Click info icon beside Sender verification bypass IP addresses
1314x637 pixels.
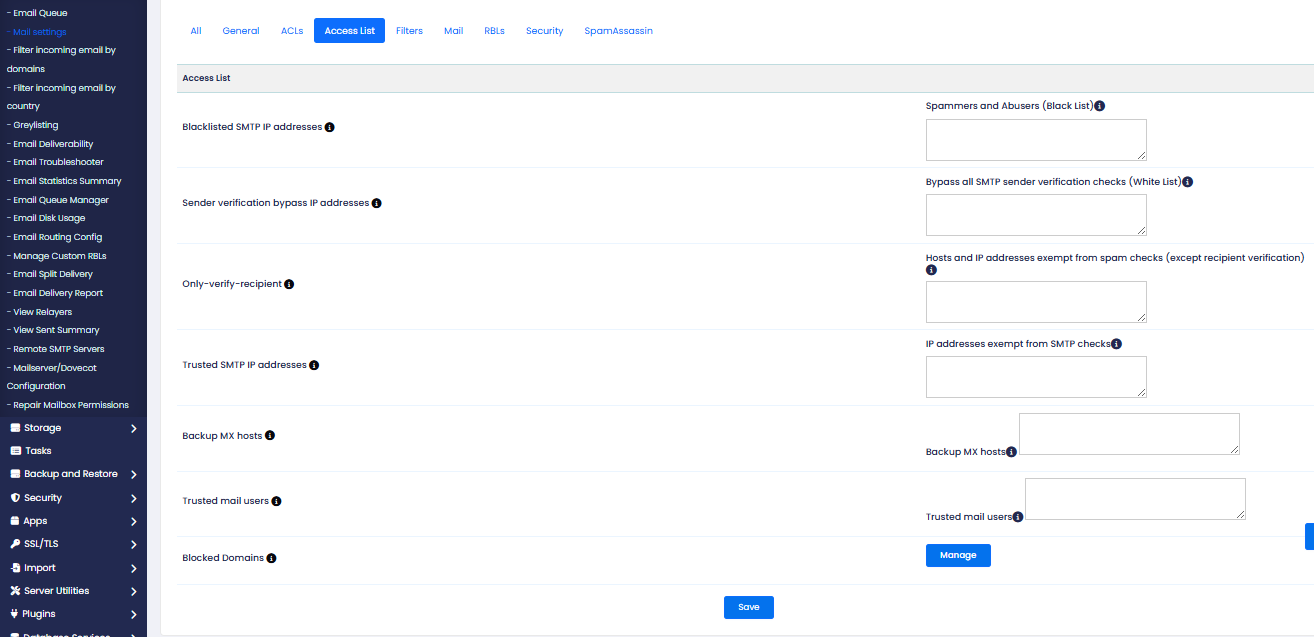pos(377,203)
